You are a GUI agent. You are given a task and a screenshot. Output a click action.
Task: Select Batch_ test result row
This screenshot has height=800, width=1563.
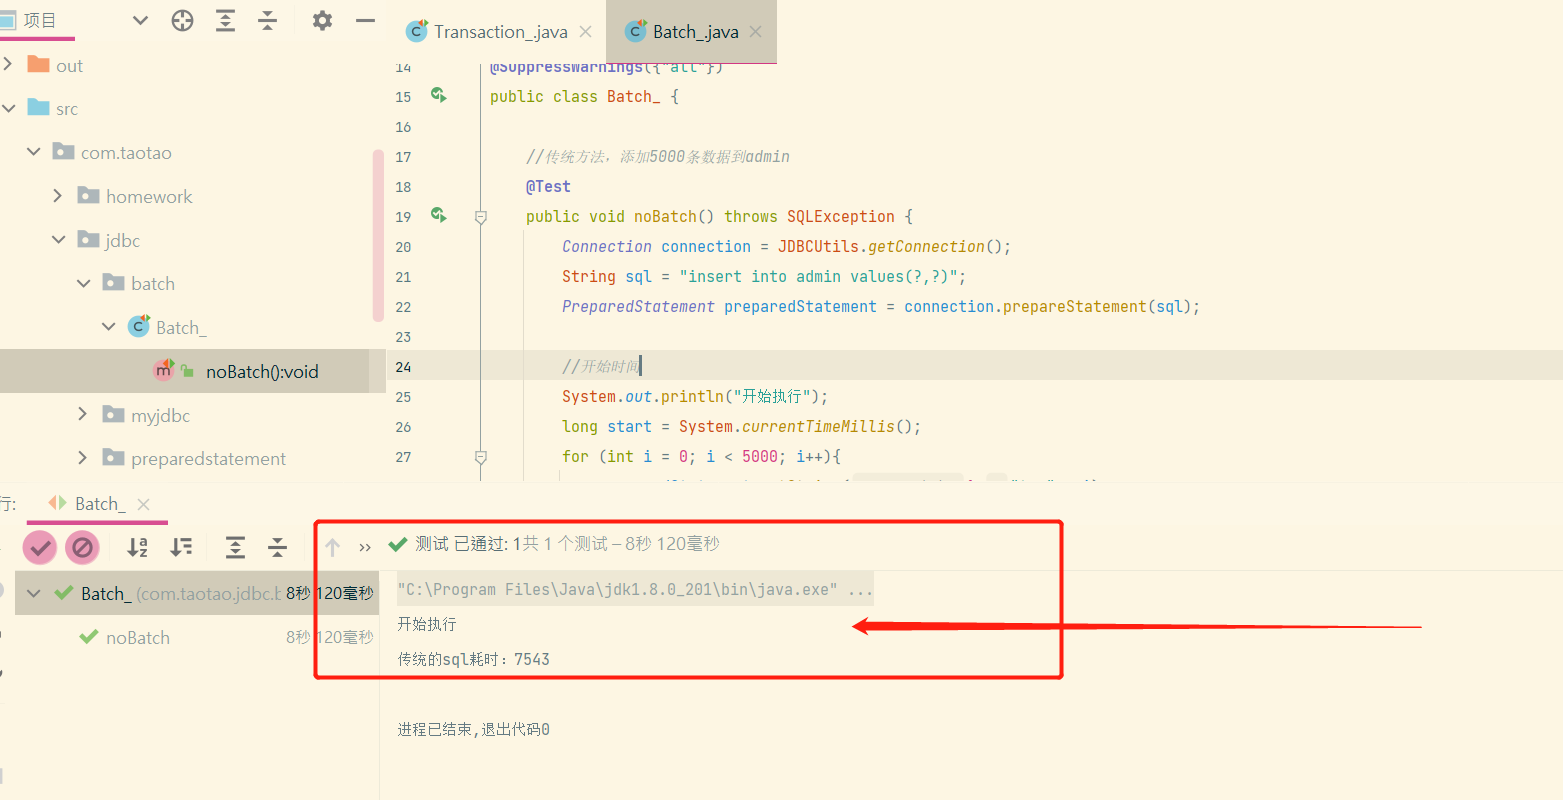[x=196, y=593]
